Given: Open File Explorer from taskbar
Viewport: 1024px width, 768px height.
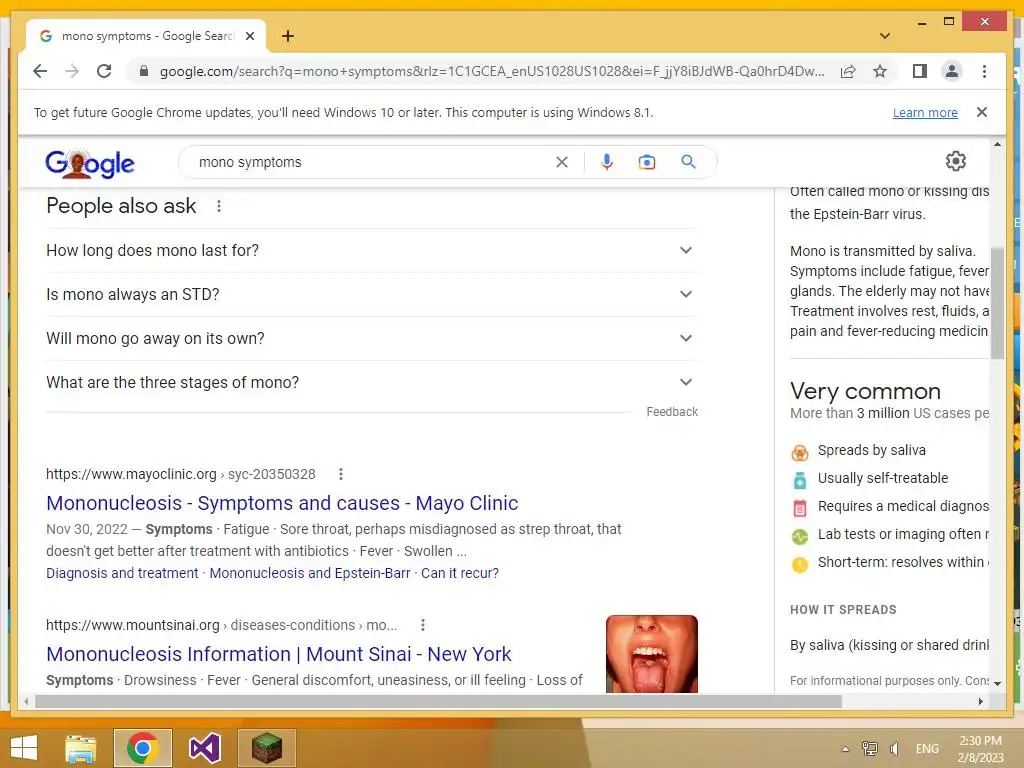Looking at the screenshot, I should [80, 748].
